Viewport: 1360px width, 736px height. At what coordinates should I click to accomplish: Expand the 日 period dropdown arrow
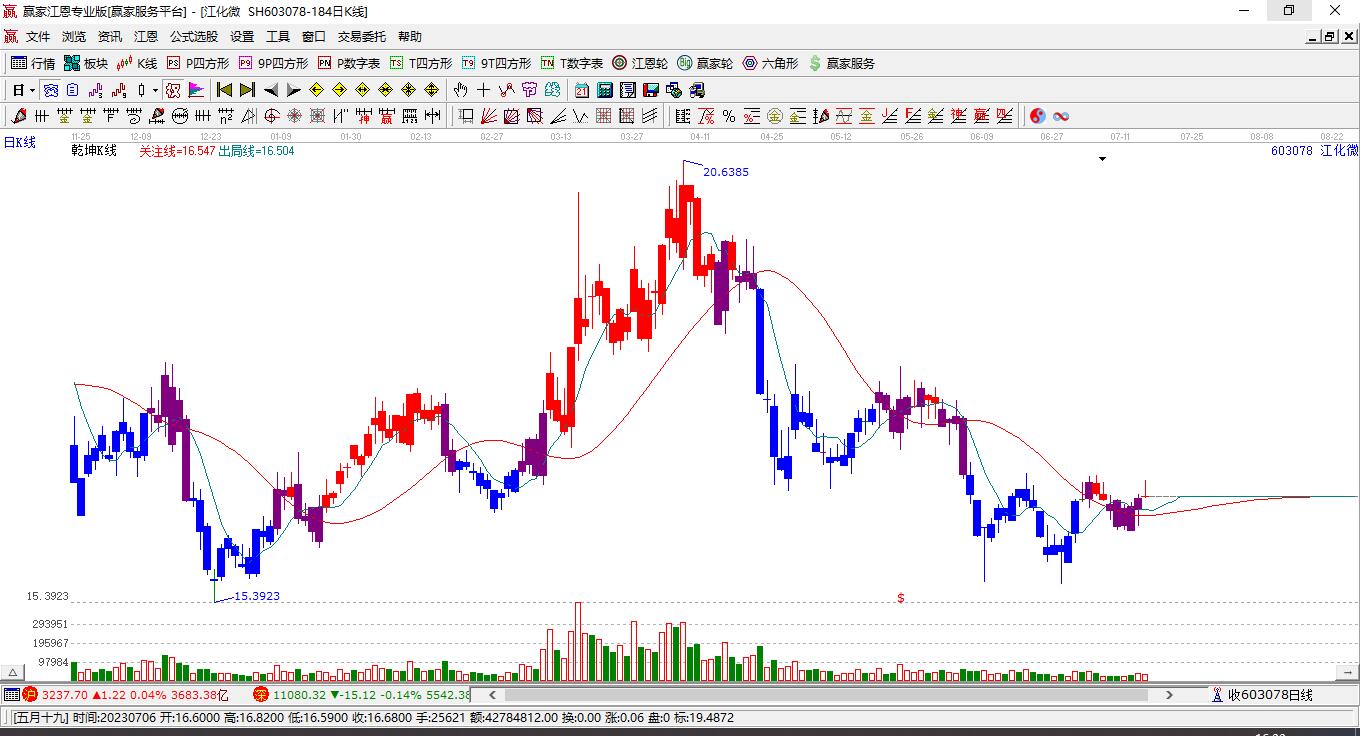coord(33,90)
